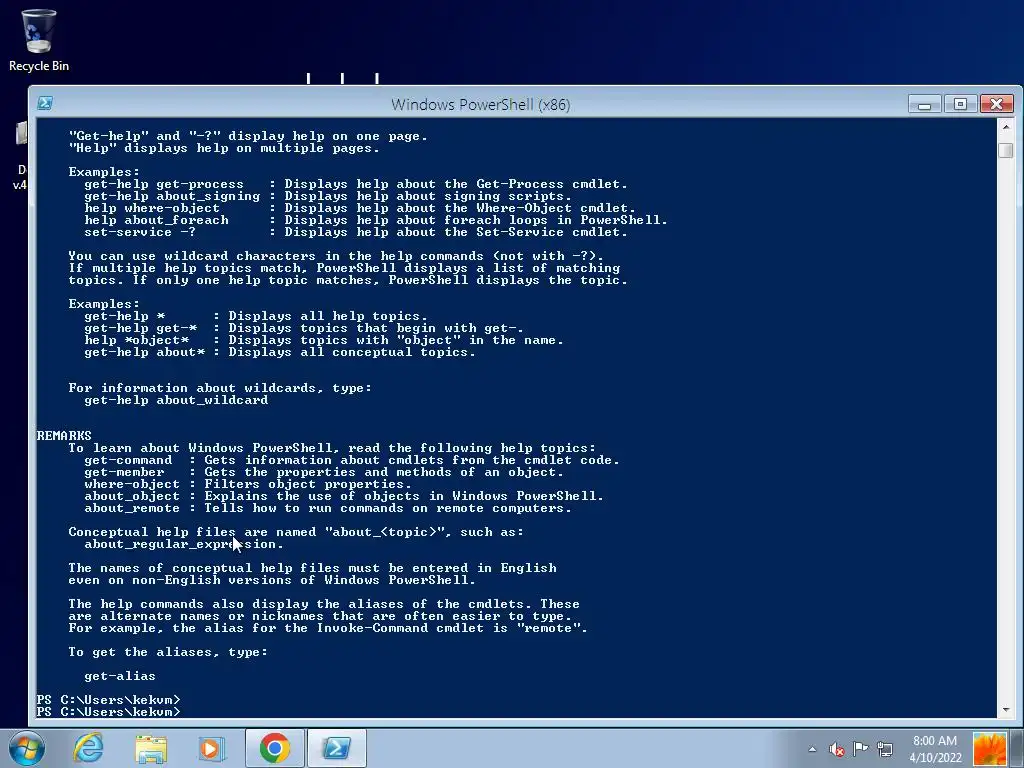Click the 8:00 AM clock in tray
This screenshot has width=1024, height=768.
click(x=935, y=741)
